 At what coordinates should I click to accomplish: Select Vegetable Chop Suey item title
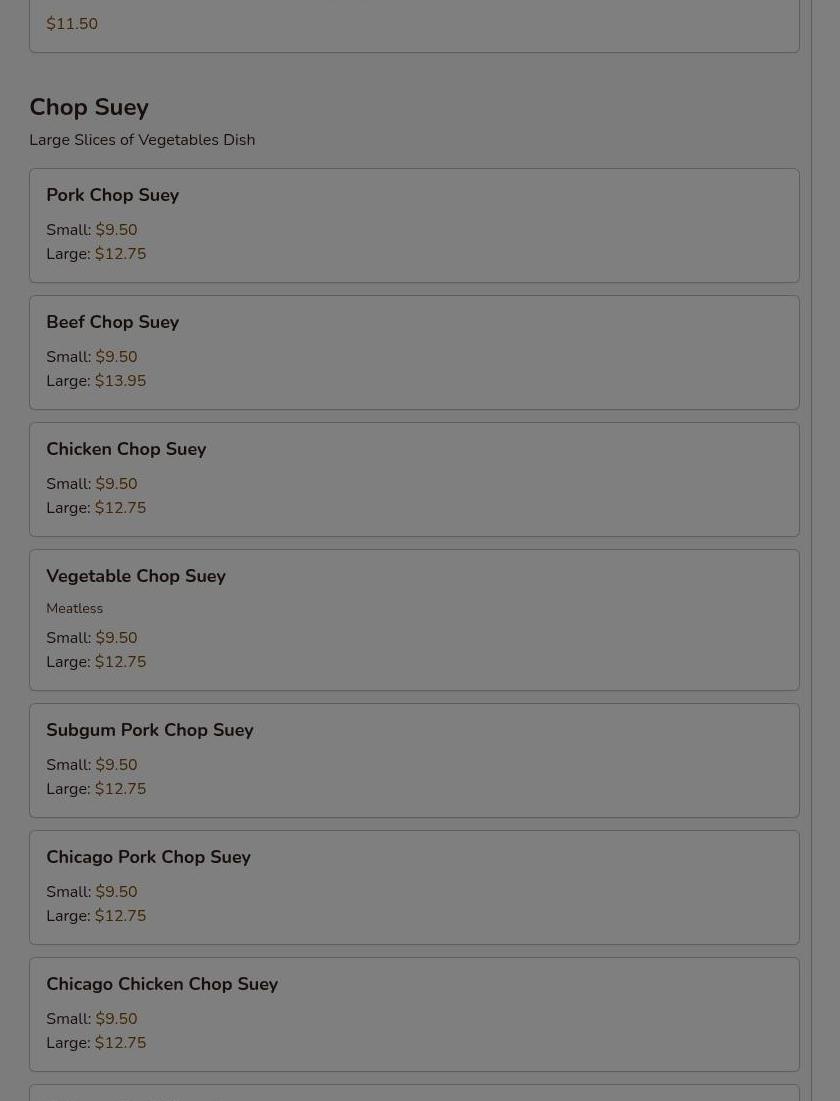coord(136,576)
